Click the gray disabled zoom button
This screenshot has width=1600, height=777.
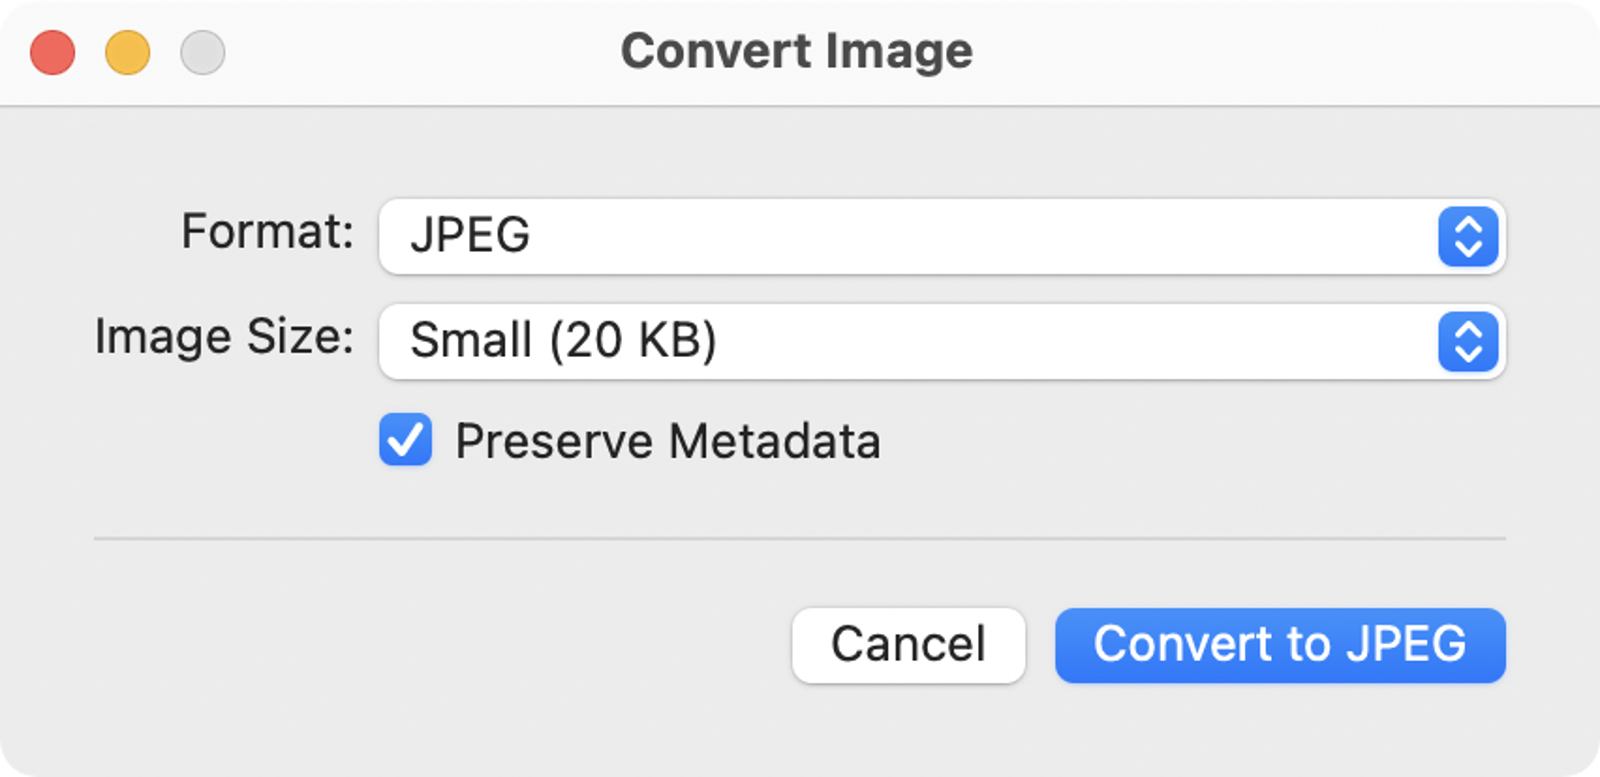[x=203, y=53]
